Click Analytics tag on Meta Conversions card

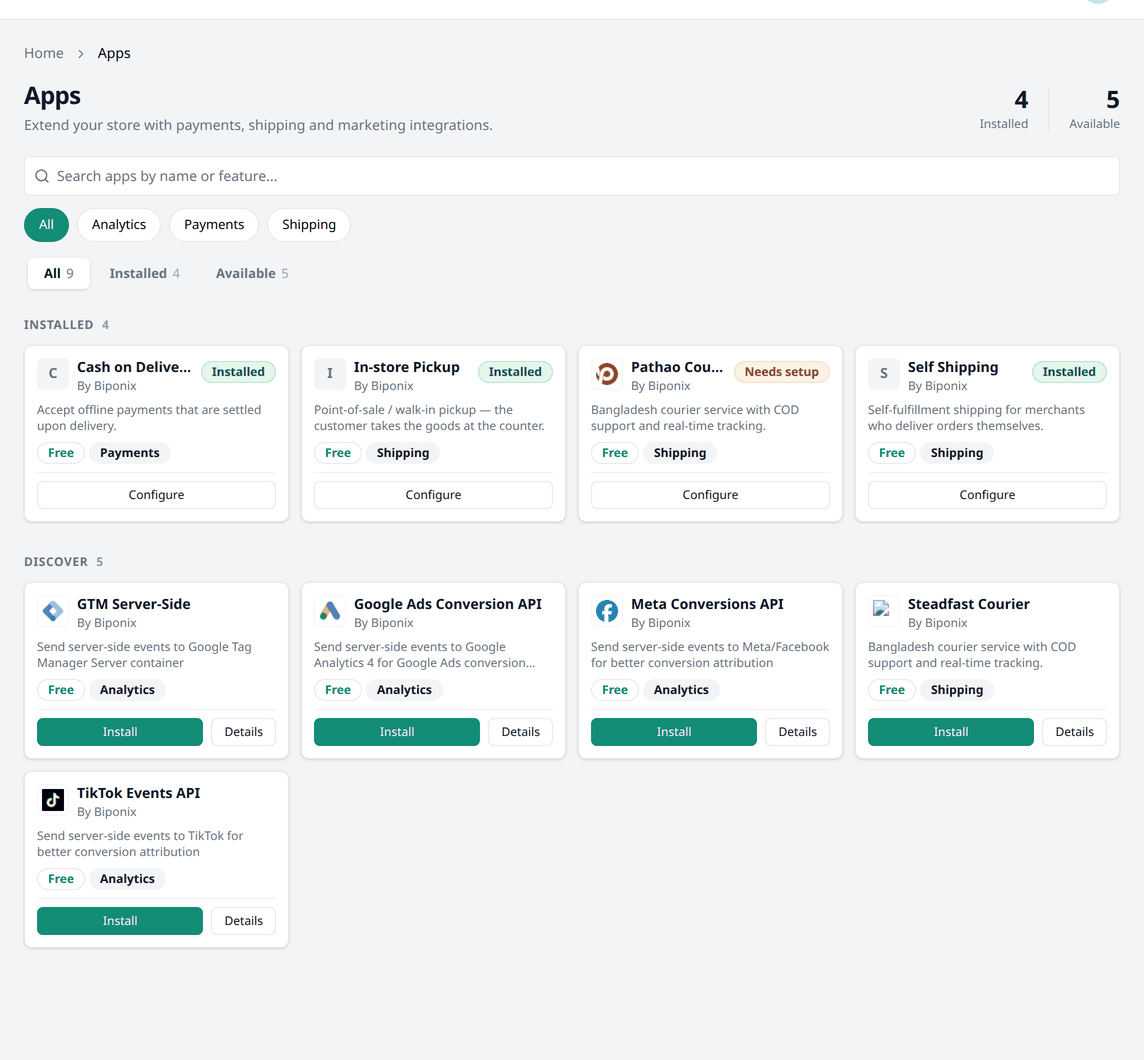click(x=681, y=690)
